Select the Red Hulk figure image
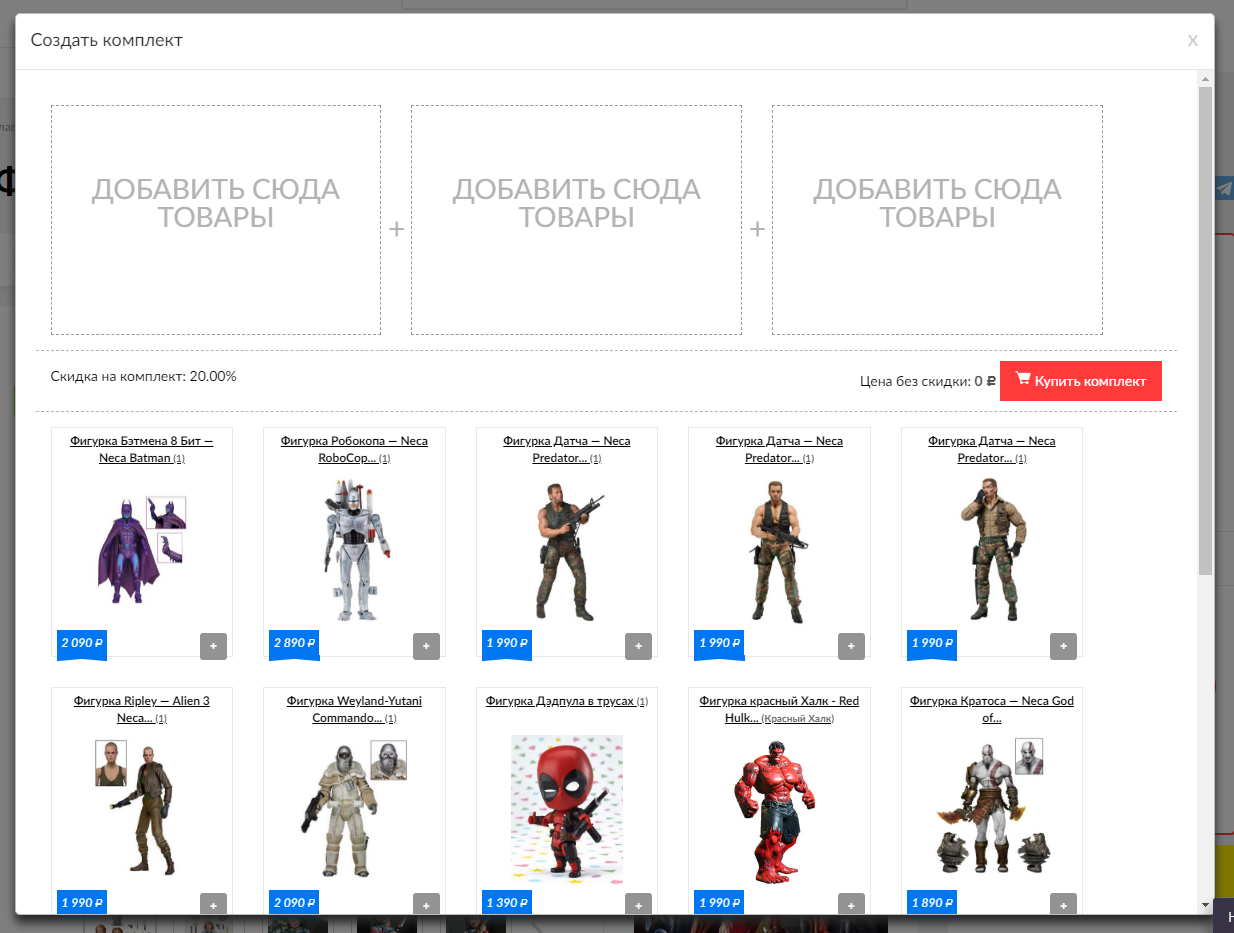The image size is (1234, 933). point(776,812)
